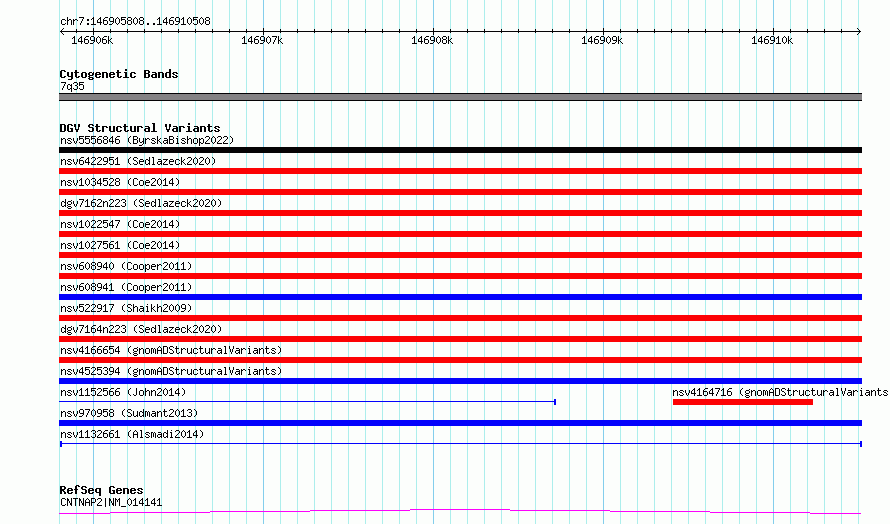Click dgv7164n223 (Sedlazeck2020) label
This screenshot has width=890, height=524.
[x=141, y=329]
